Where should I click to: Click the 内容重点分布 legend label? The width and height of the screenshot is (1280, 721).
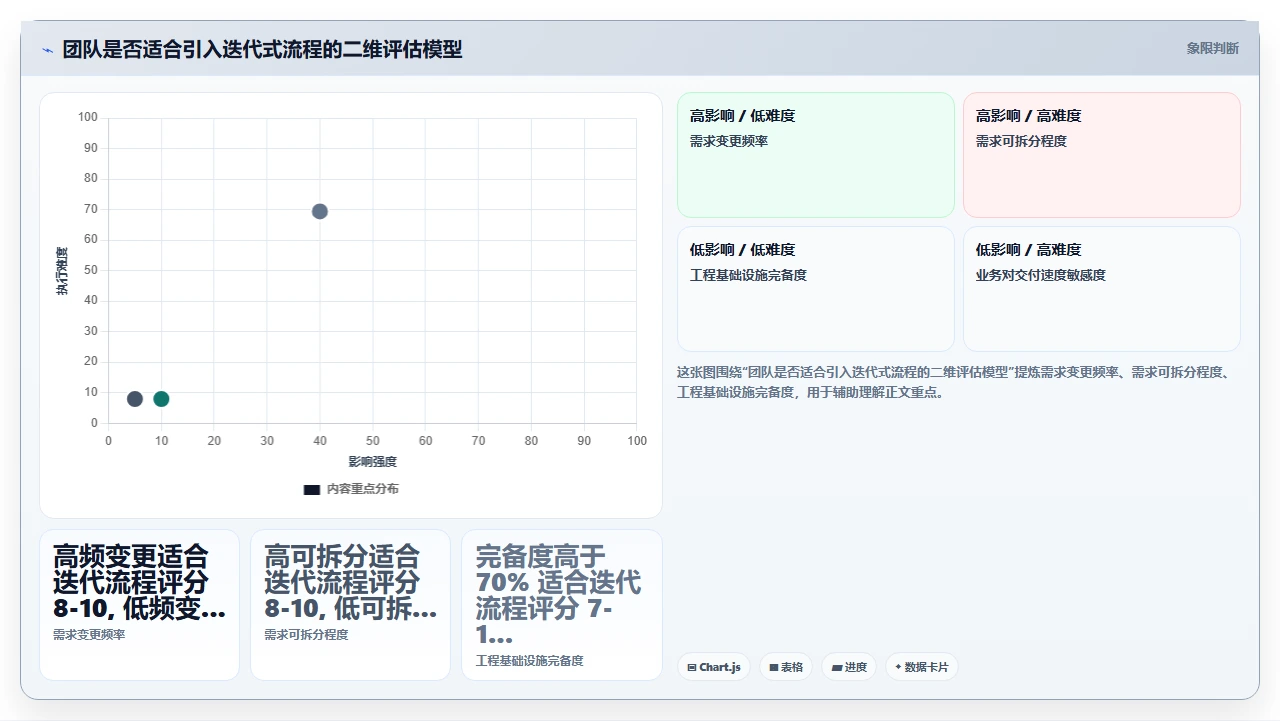363,489
